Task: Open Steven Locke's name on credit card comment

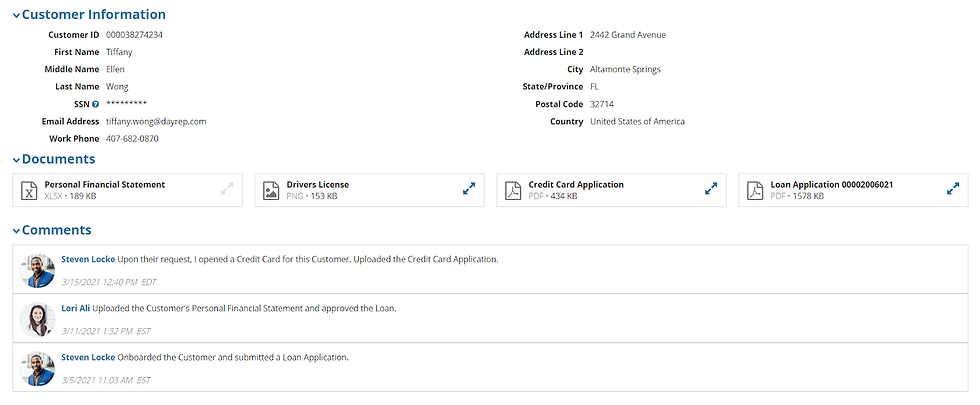Action: (x=88, y=259)
